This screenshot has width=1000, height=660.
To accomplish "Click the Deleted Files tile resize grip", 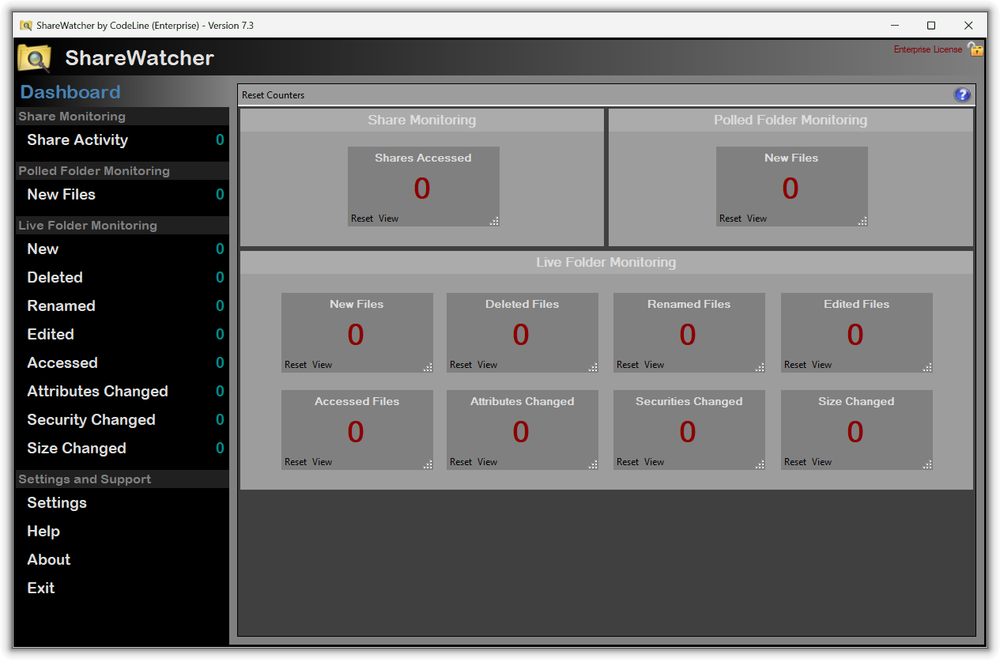I will (593, 367).
